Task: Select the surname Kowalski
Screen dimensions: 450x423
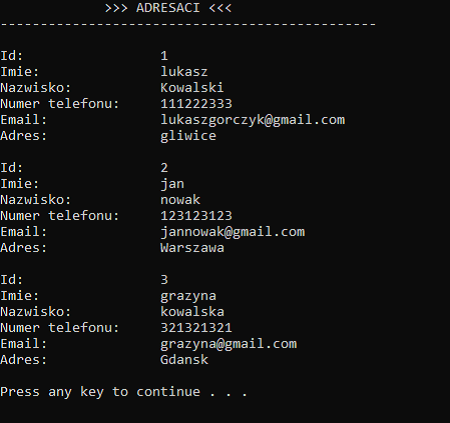Action: click(192, 88)
